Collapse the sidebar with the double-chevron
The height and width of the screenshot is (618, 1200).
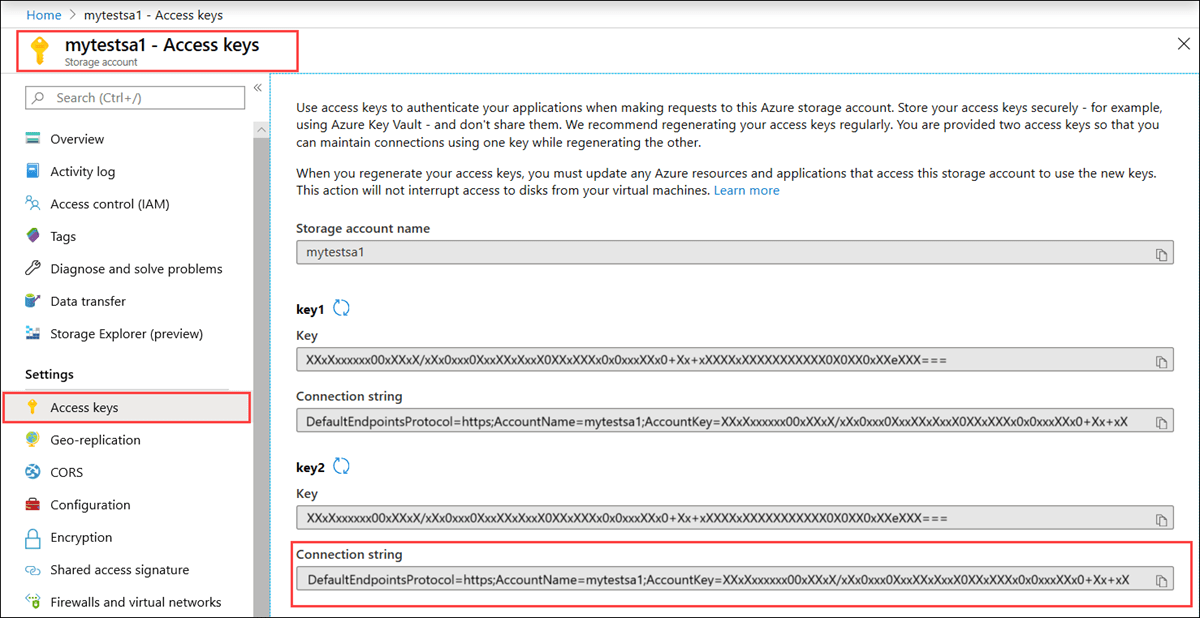(x=257, y=87)
